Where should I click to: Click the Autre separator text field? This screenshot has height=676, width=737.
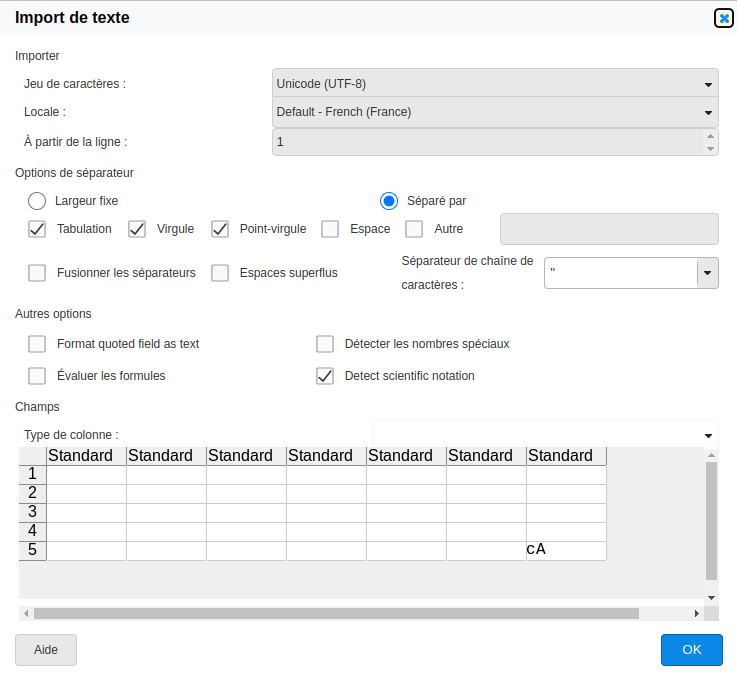(608, 229)
